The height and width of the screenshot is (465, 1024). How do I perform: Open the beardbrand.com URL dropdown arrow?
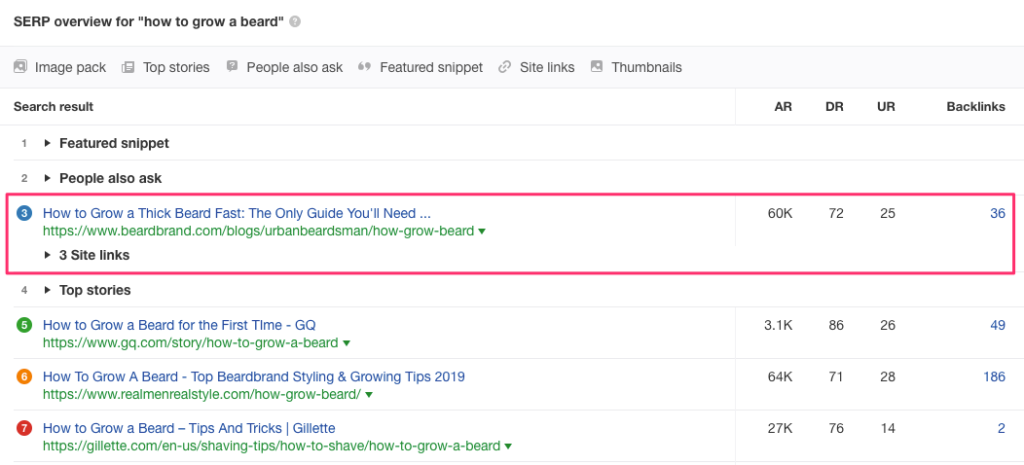(482, 231)
